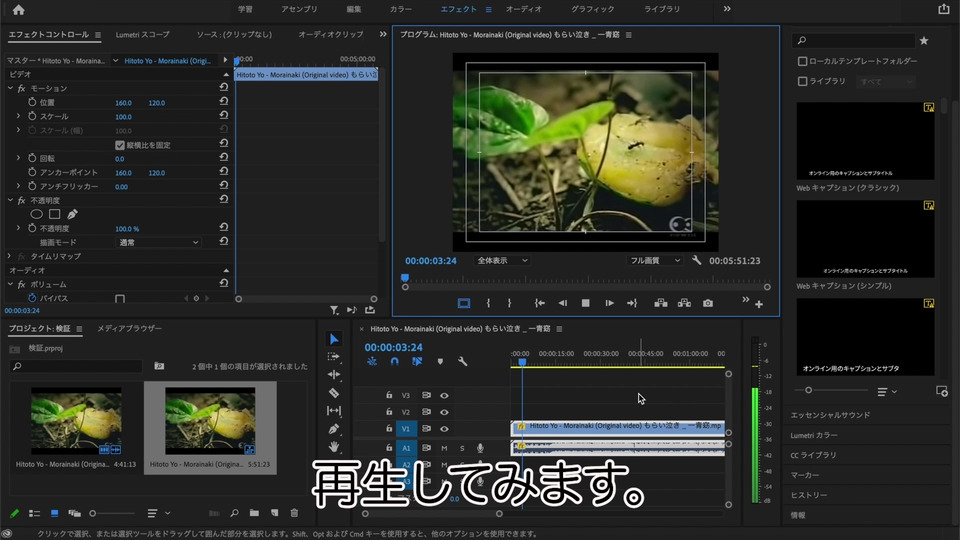960x540 pixels.
Task: Toggle the Bypass checkbox under Volume
Action: [x=120, y=299]
